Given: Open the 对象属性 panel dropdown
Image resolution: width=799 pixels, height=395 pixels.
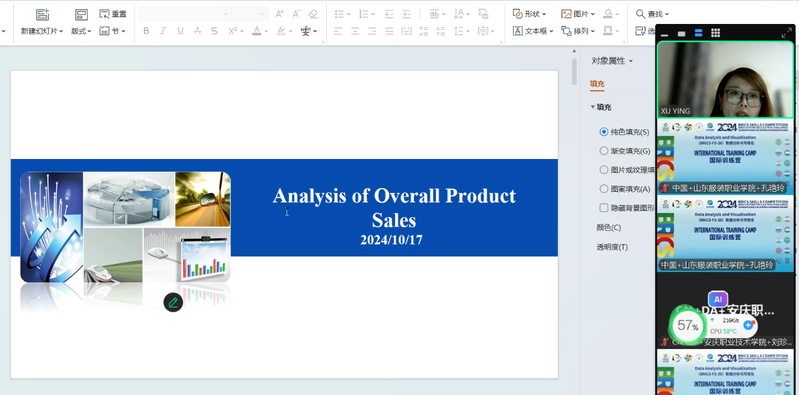Looking at the screenshot, I should pyautogui.click(x=612, y=61).
